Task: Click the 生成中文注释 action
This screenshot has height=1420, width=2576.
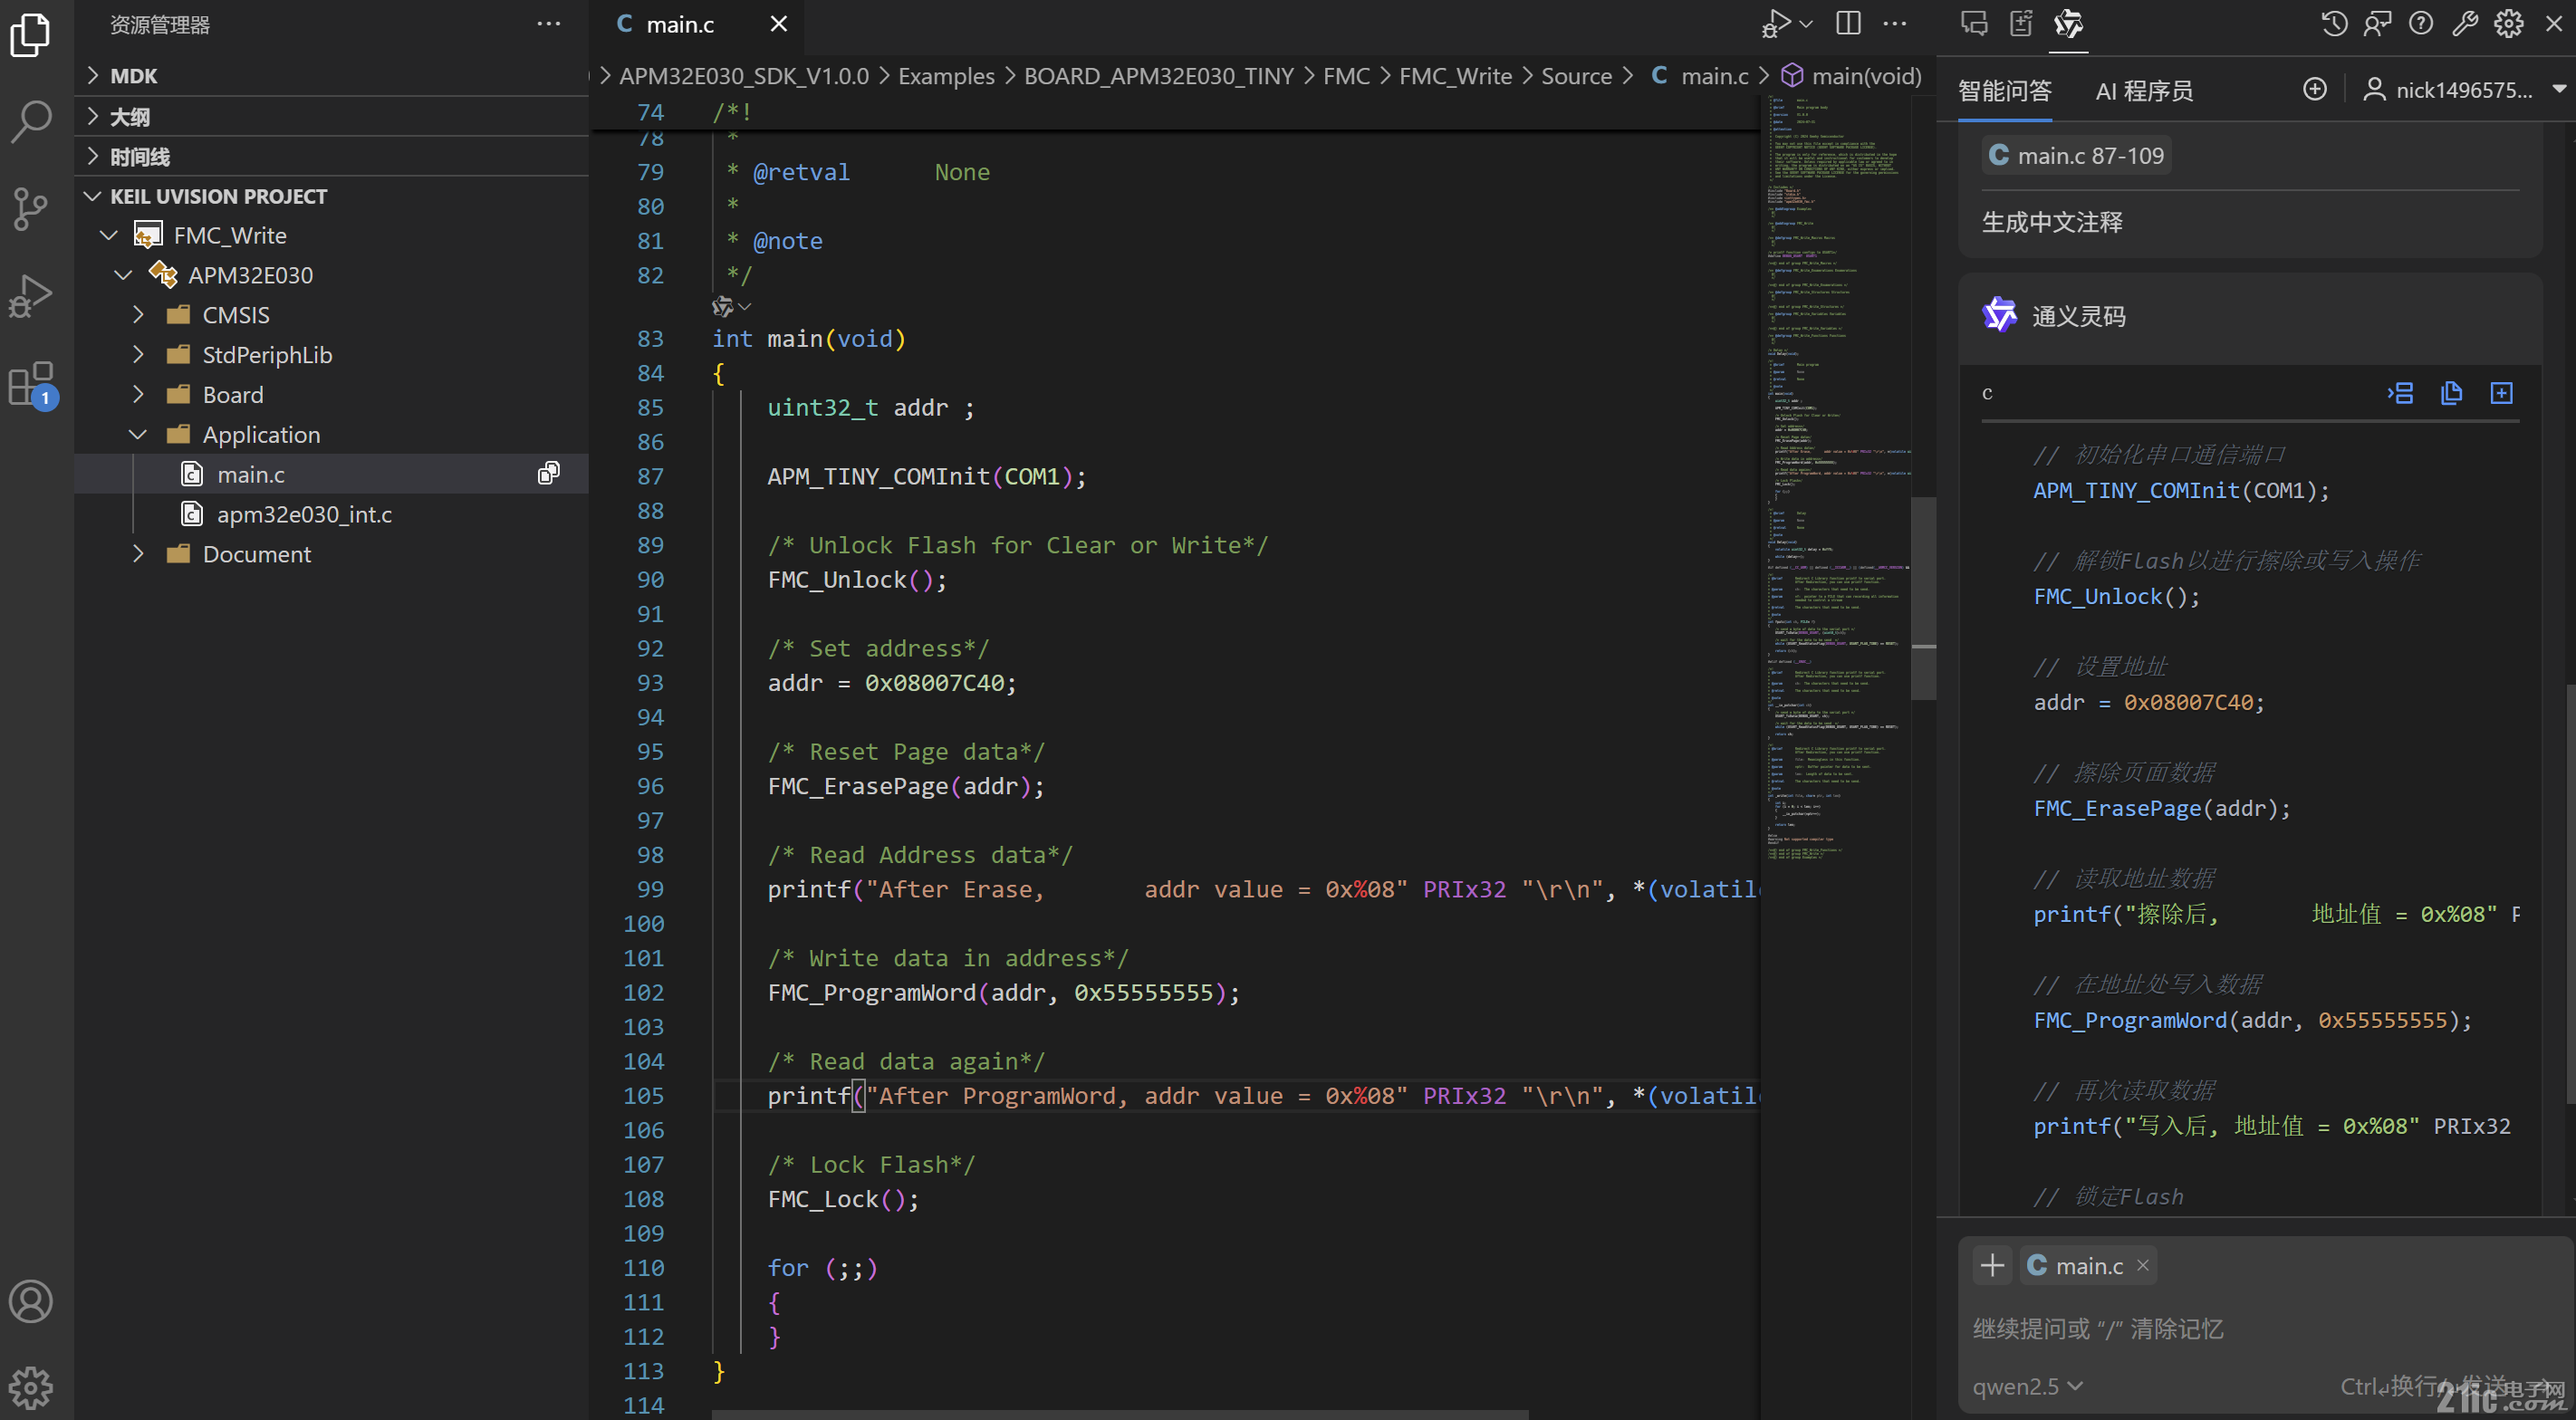Action: [x=2051, y=222]
